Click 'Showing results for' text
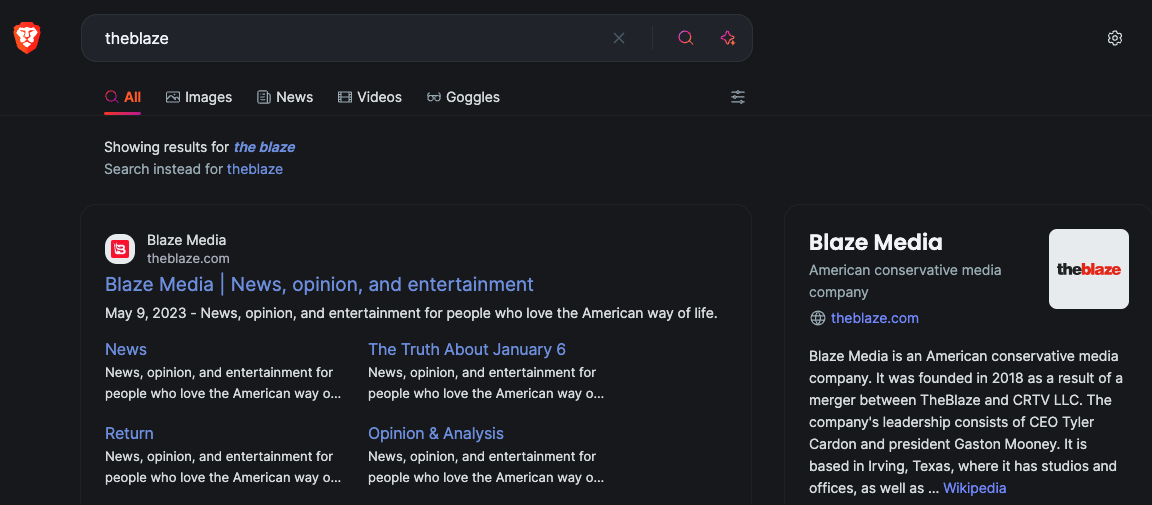 pos(167,147)
